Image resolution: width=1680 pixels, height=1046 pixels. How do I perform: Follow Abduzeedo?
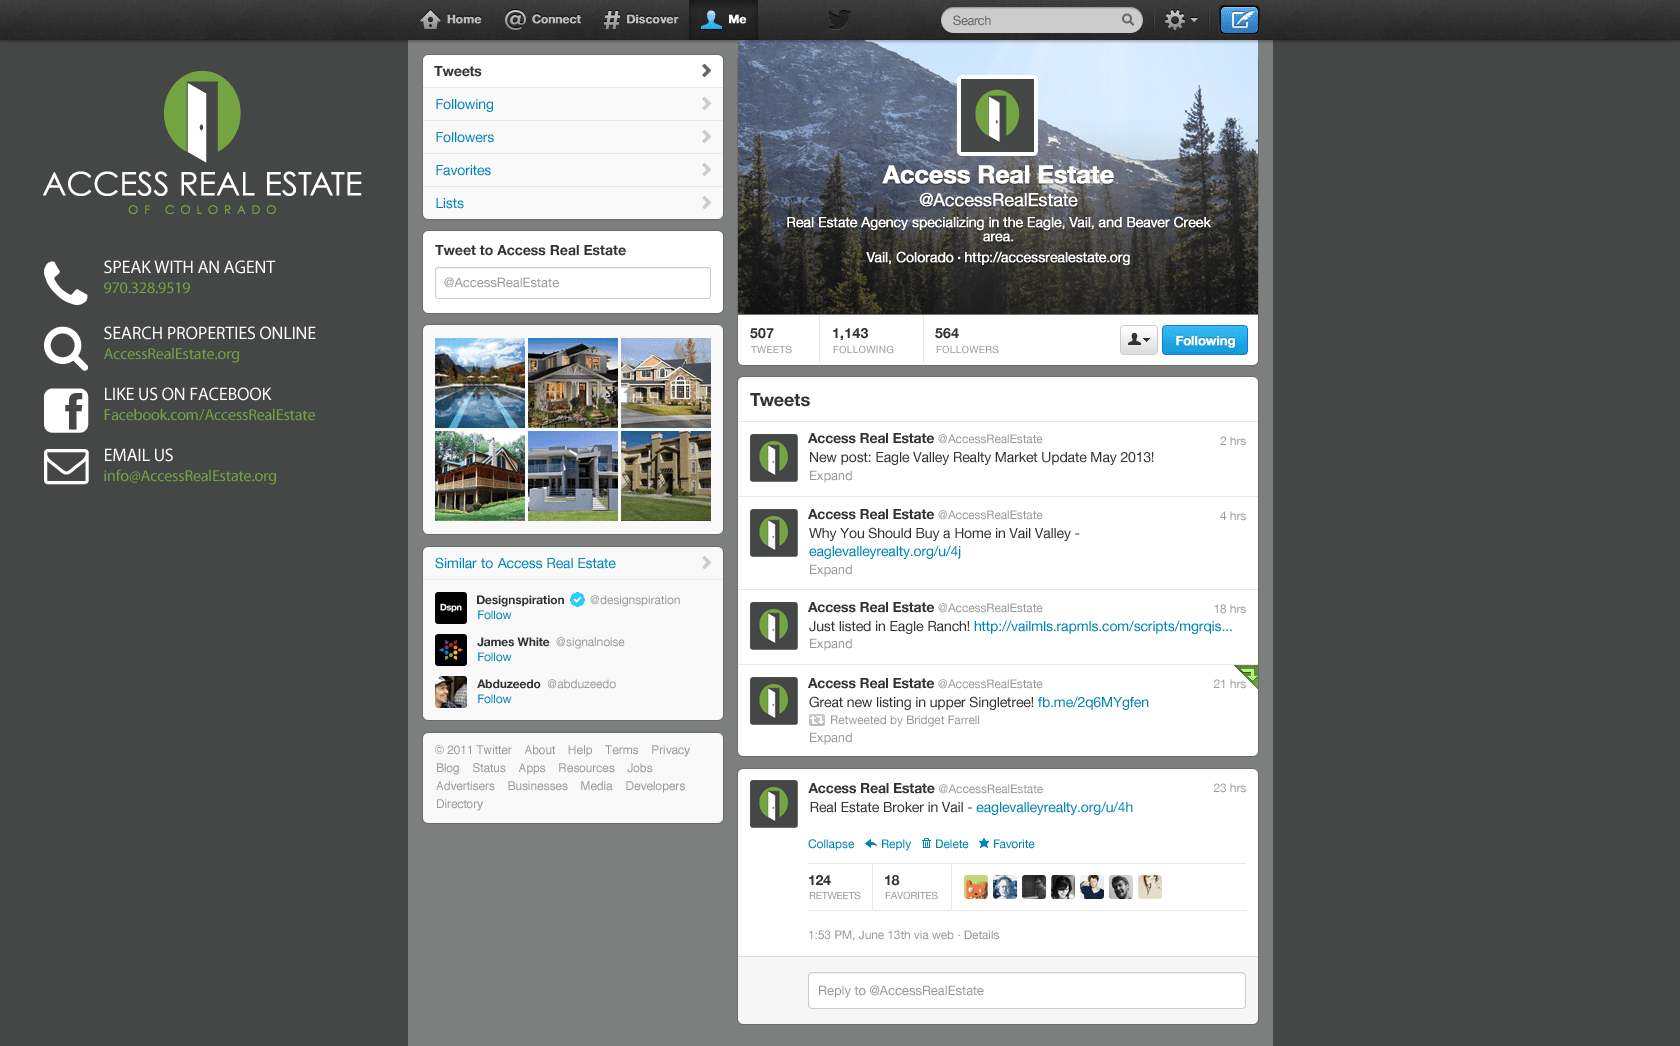point(494,699)
